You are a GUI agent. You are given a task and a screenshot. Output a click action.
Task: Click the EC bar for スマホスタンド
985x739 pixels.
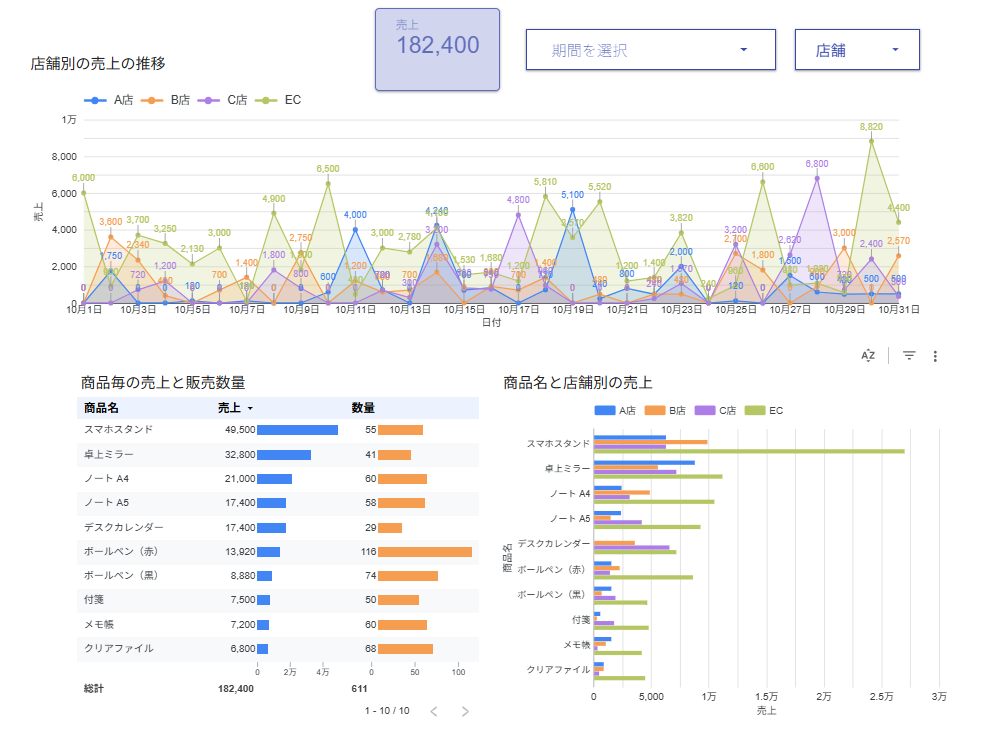(x=749, y=451)
